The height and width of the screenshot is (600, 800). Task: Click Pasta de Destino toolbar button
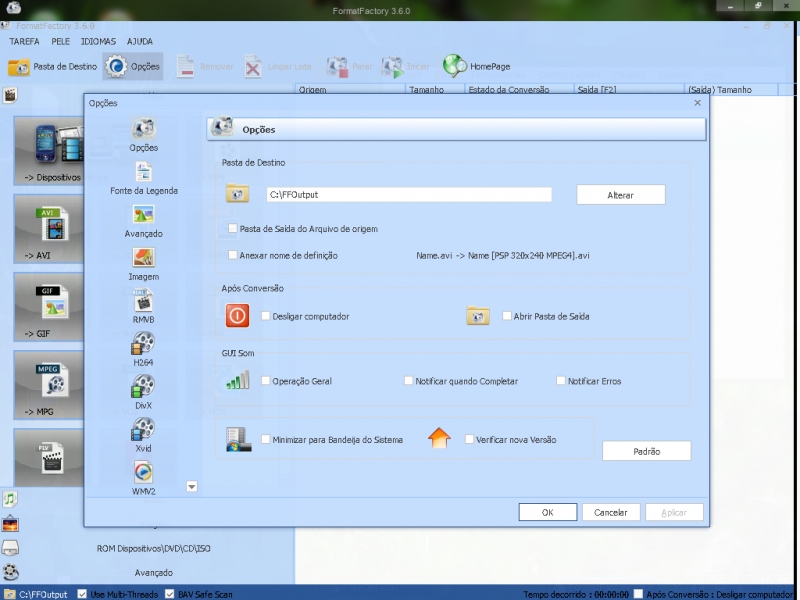[53, 66]
